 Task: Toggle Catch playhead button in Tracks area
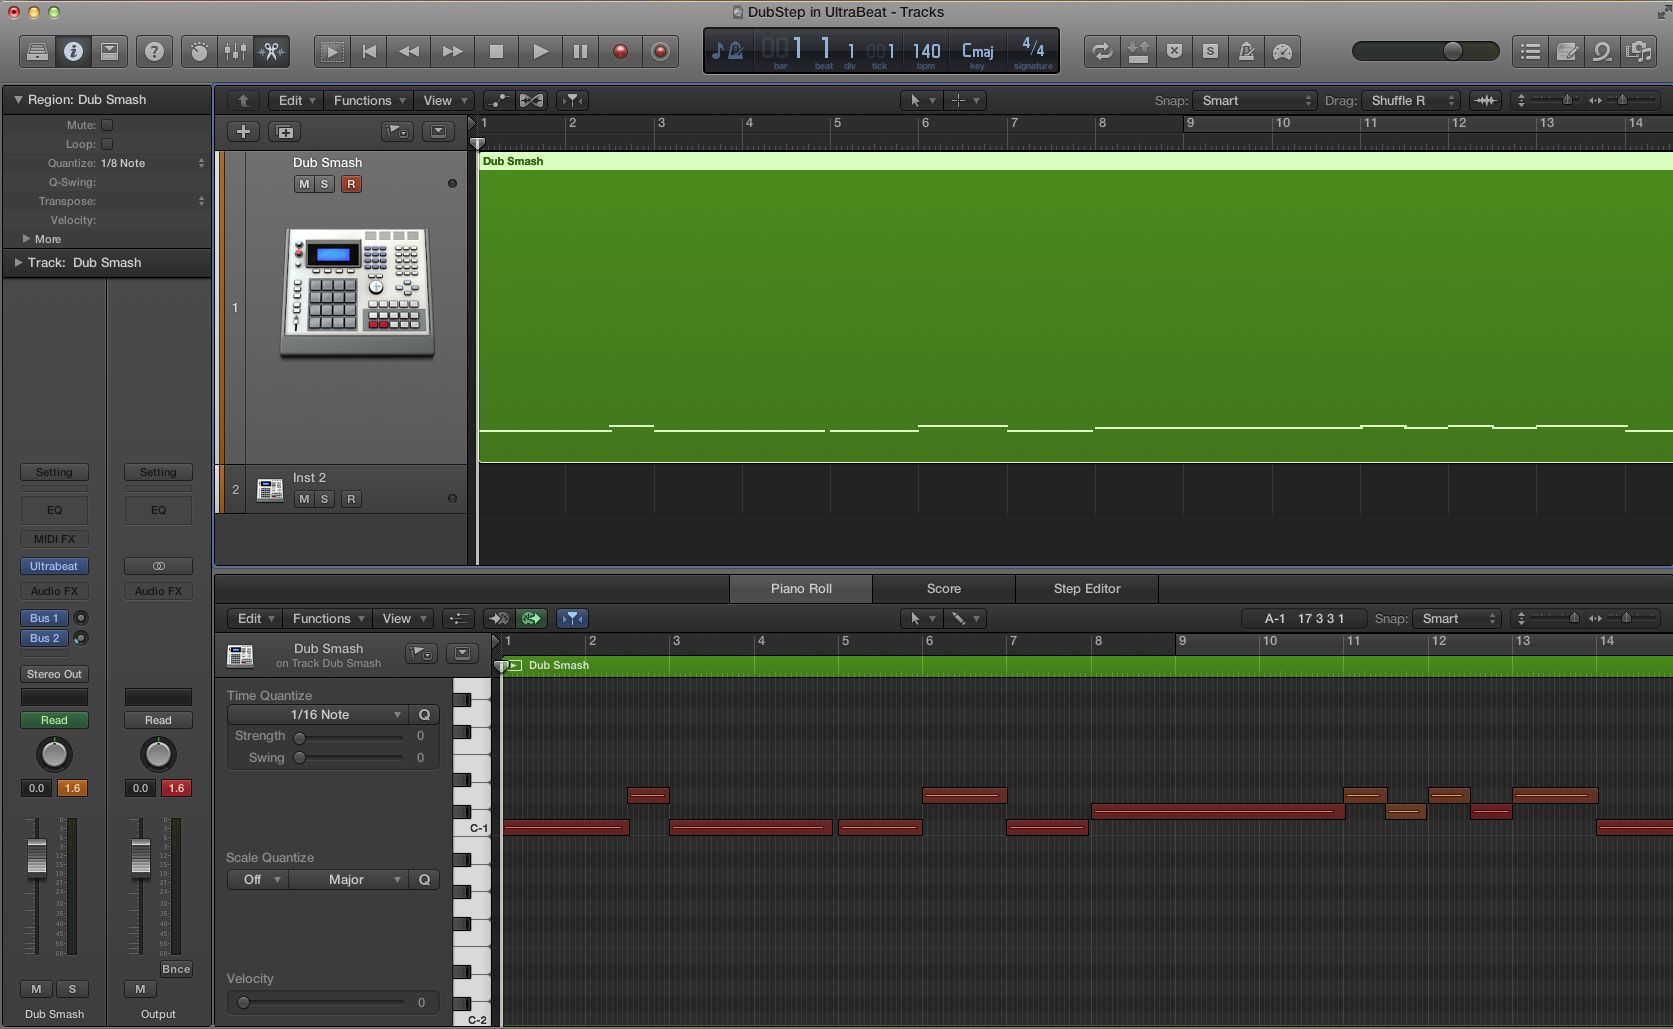(x=572, y=100)
